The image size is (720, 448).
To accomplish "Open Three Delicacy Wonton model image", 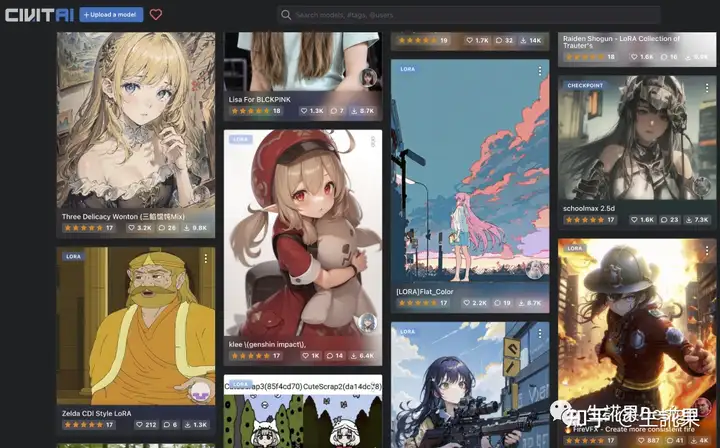I will (135, 119).
